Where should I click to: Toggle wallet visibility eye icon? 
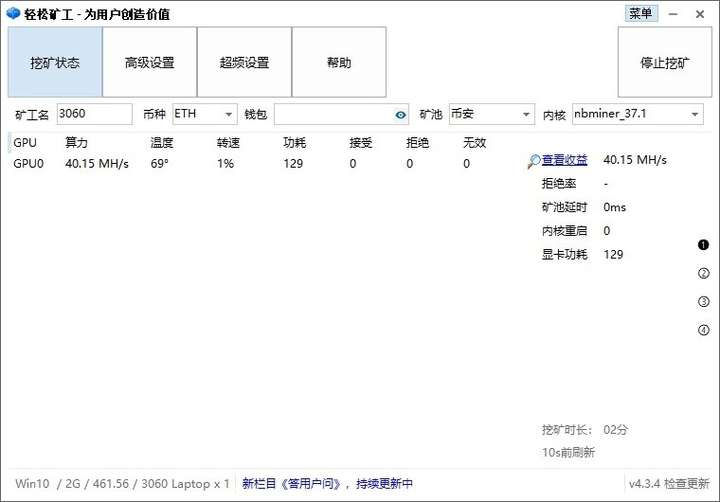[401, 115]
